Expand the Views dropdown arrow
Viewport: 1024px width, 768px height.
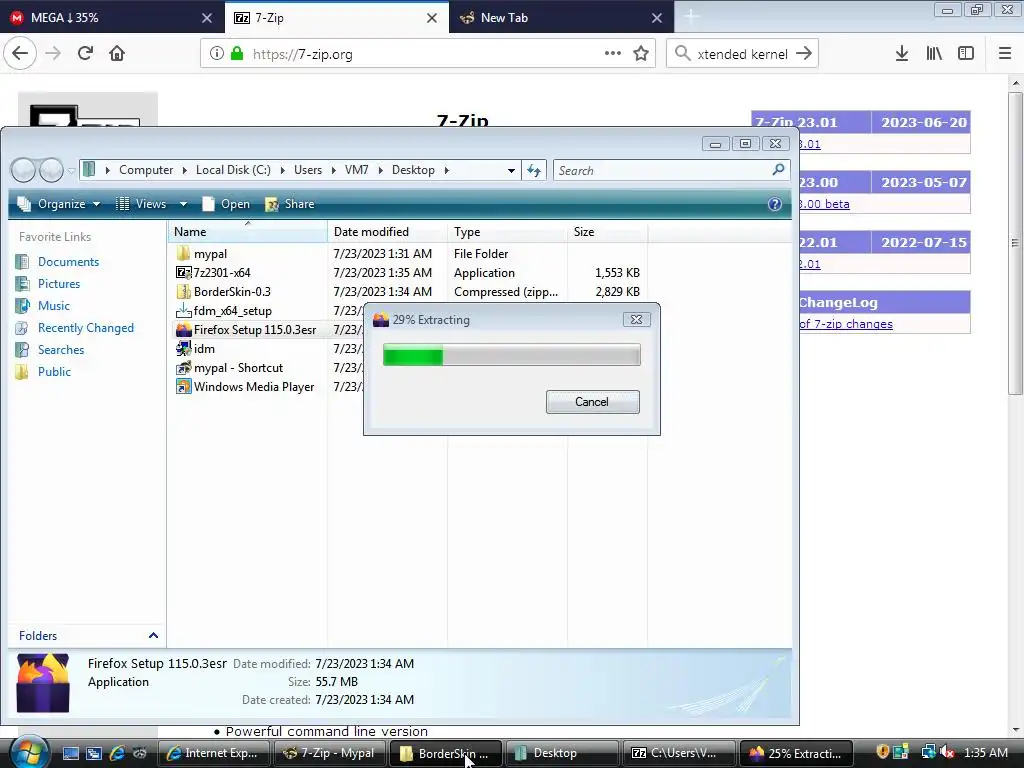[x=184, y=204]
